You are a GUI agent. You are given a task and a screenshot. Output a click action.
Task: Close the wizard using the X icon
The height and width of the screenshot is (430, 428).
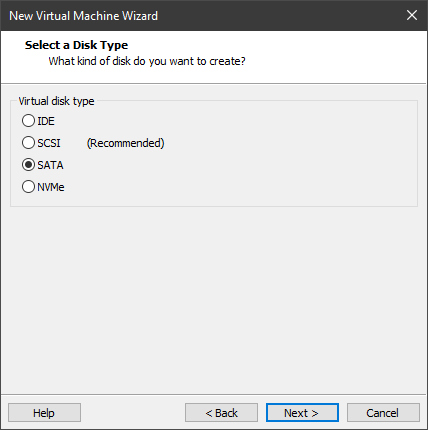point(412,15)
